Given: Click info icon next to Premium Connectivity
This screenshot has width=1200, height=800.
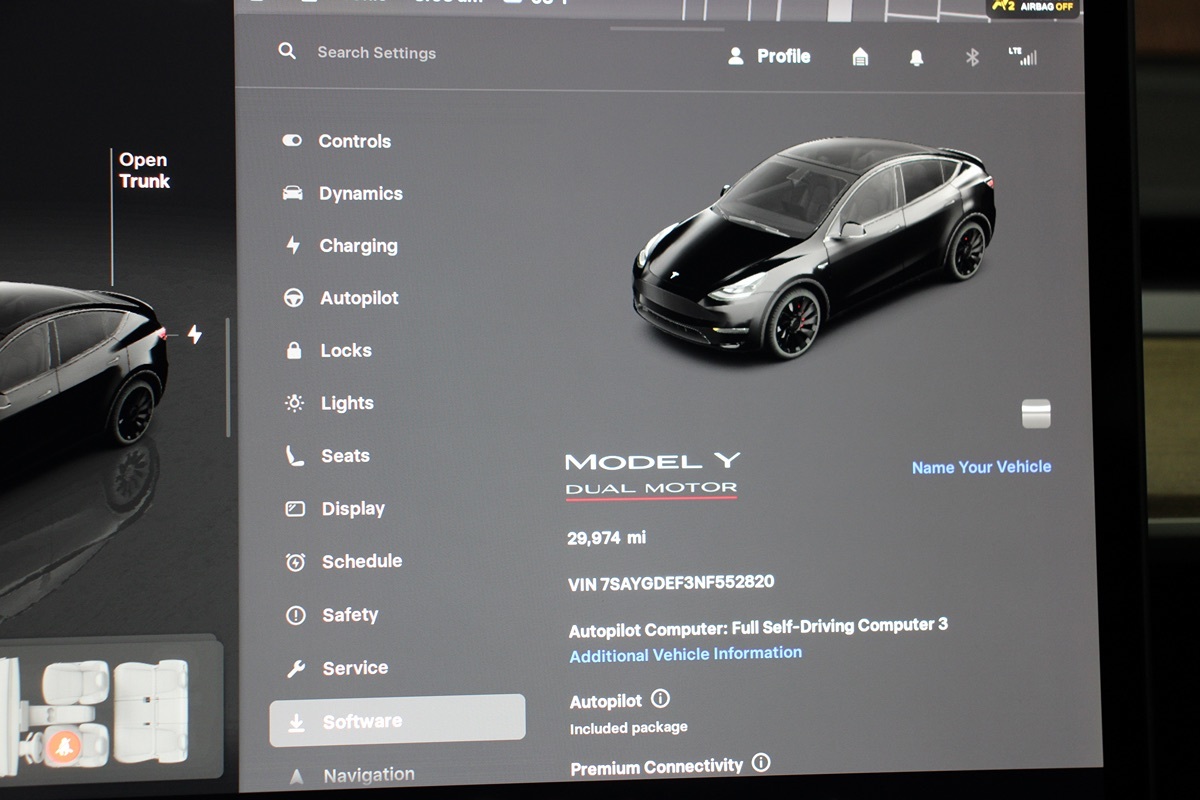Looking at the screenshot, I should coord(761,764).
